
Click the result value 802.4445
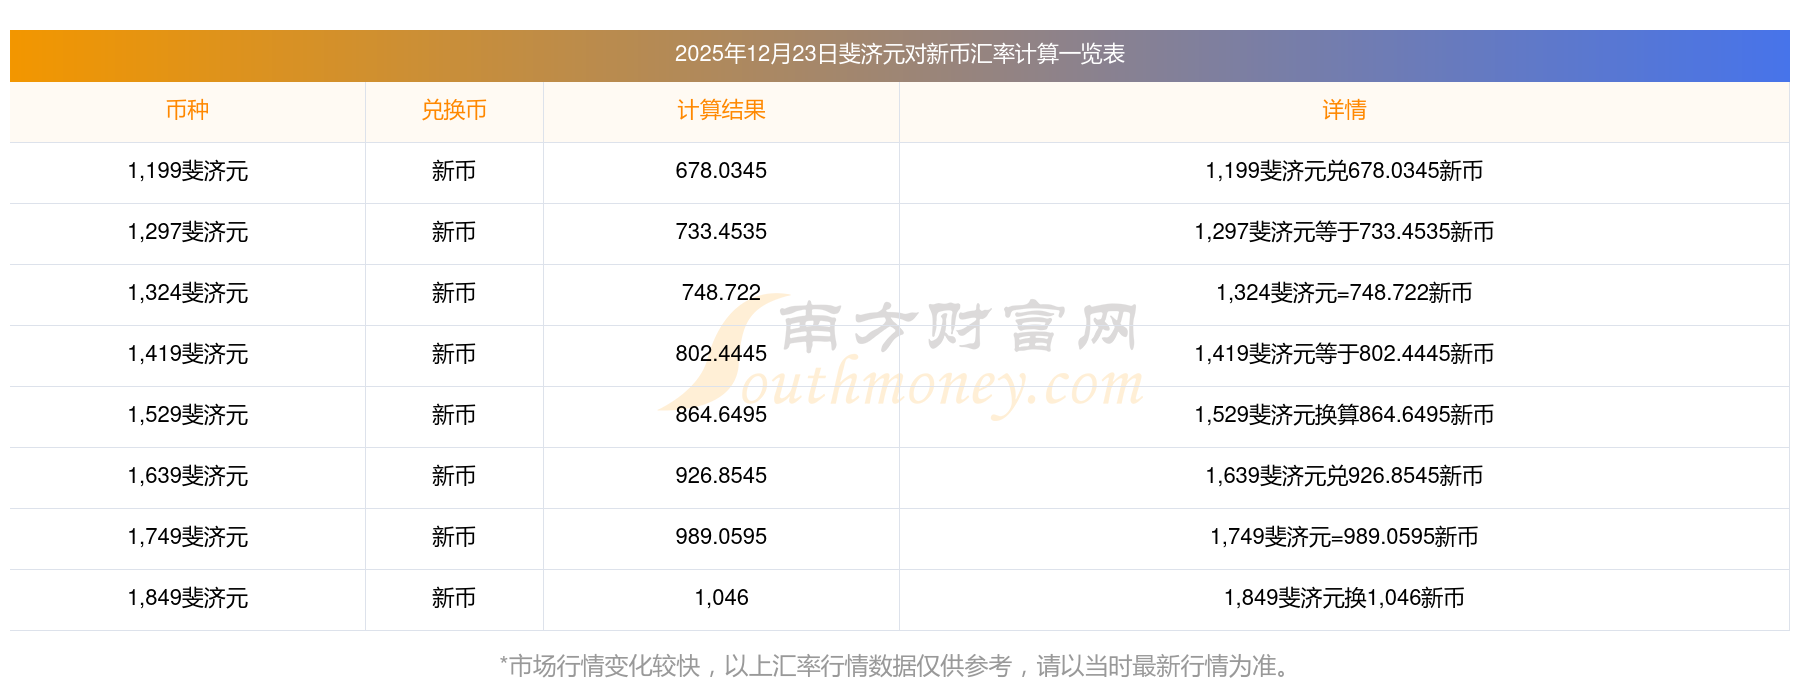tap(721, 354)
